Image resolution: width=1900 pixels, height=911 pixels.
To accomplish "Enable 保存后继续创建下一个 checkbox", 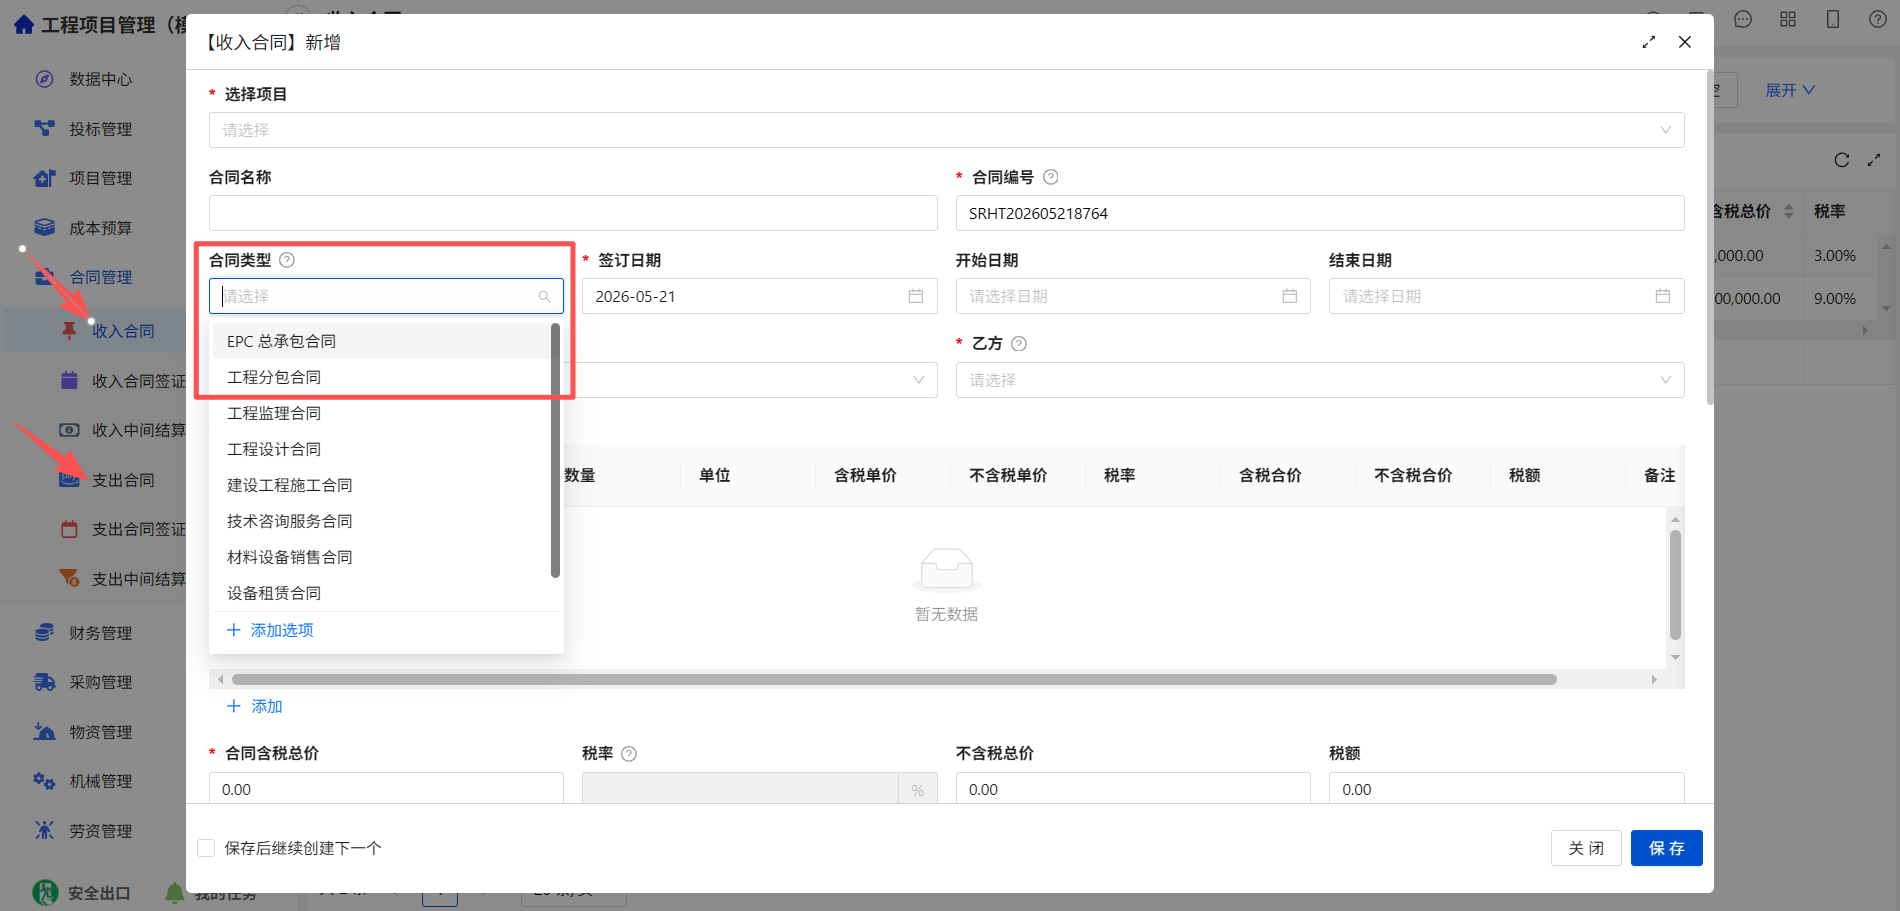I will (x=206, y=848).
